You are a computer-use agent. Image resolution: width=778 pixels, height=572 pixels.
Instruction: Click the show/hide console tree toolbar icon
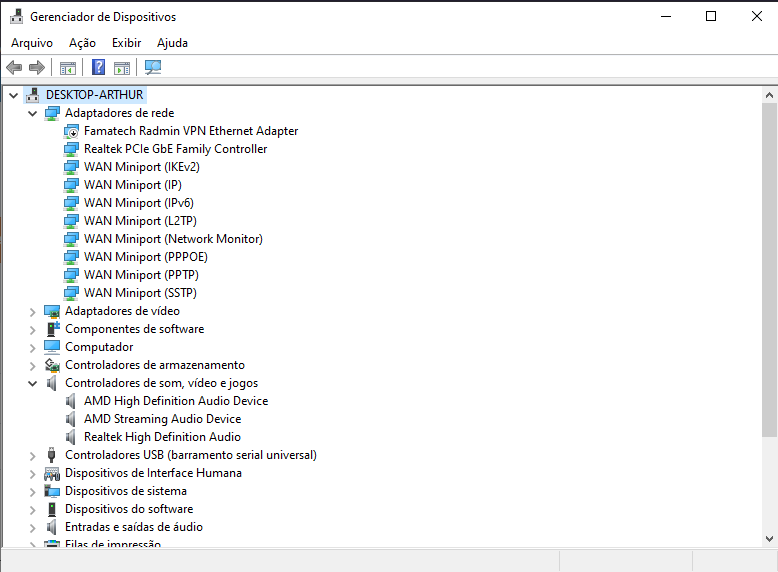click(x=67, y=67)
